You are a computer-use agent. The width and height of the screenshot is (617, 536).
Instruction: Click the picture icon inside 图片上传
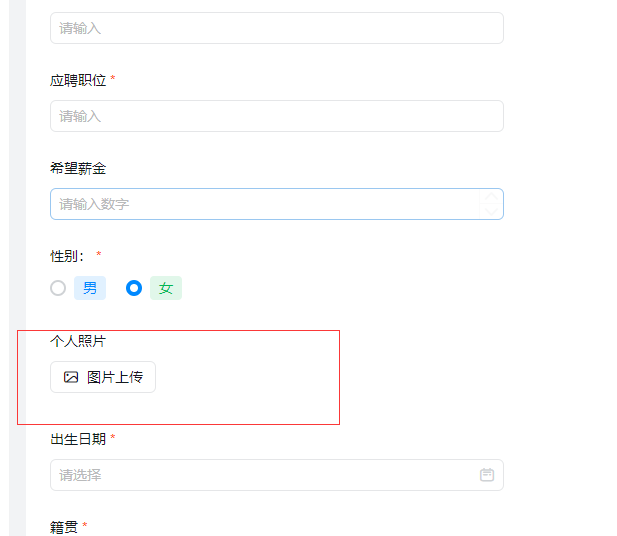pyautogui.click(x=71, y=377)
